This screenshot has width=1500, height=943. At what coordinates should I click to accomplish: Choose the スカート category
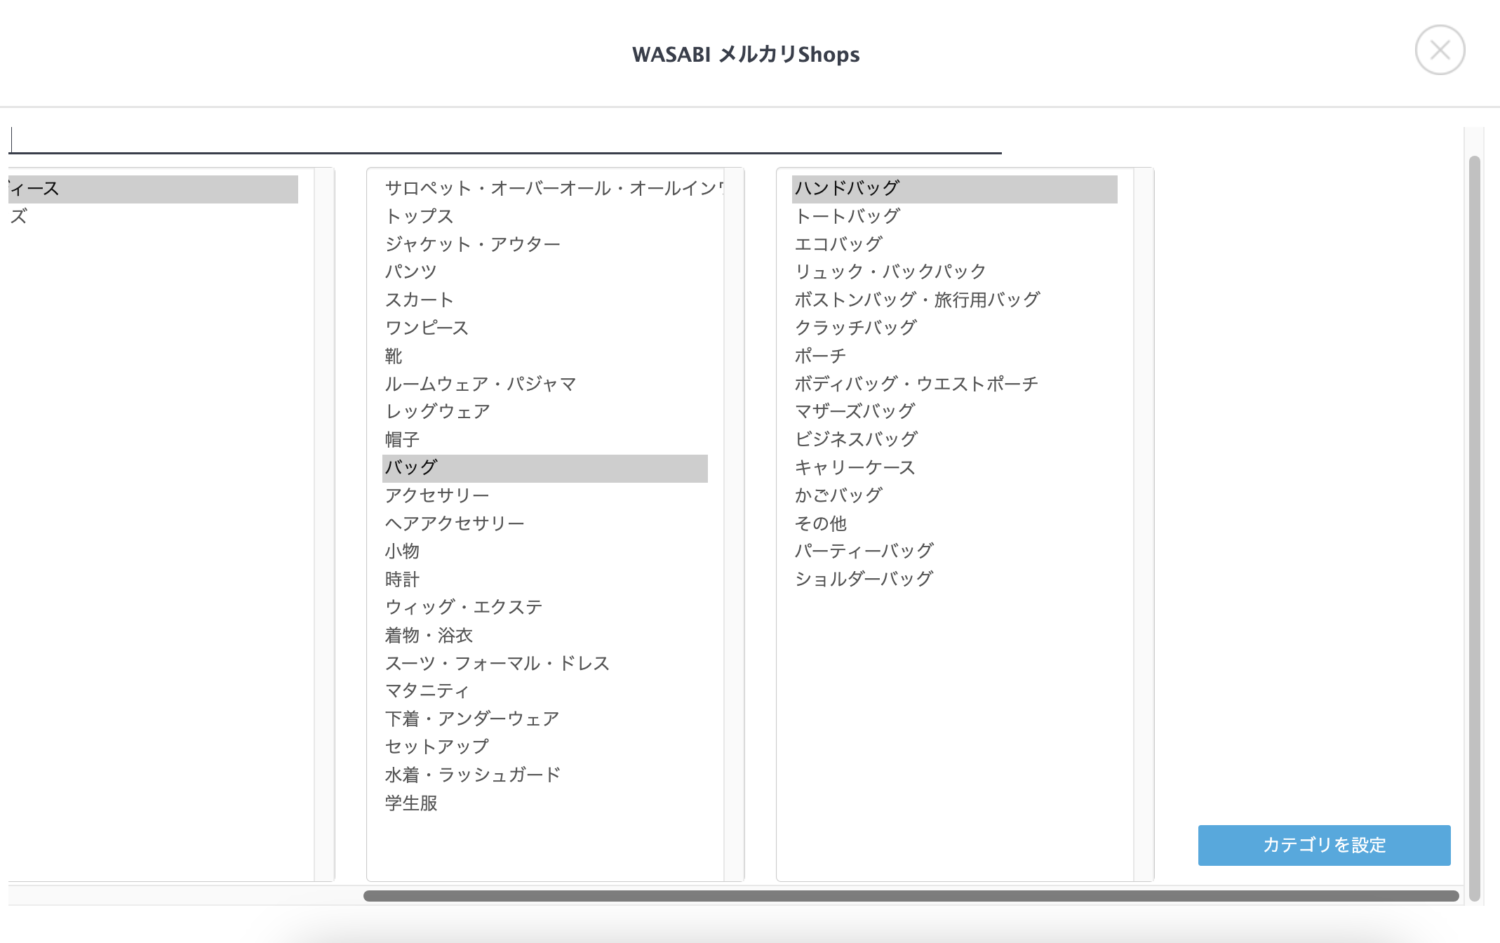420,300
